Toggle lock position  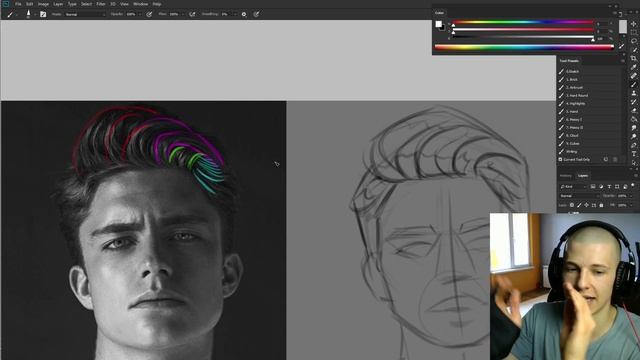tap(587, 205)
